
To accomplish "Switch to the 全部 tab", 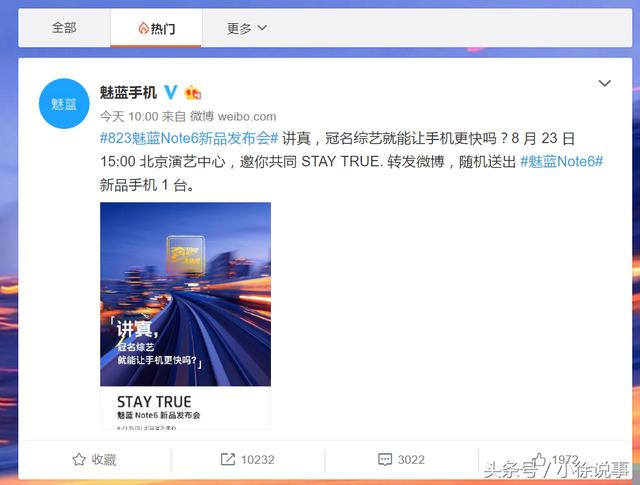I will point(64,28).
